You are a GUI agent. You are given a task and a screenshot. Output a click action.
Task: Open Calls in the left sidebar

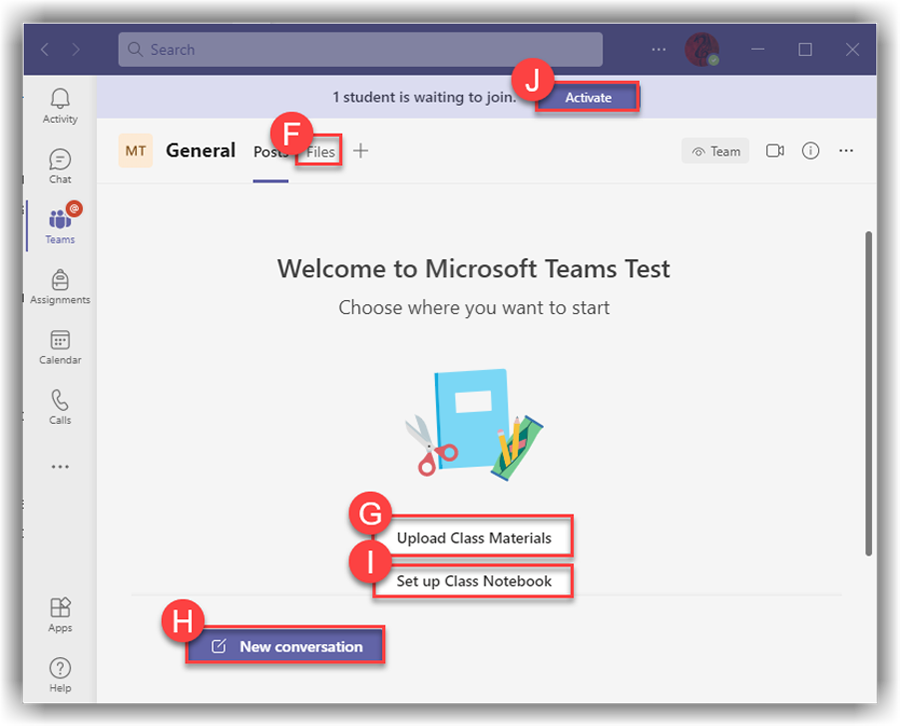coord(60,406)
